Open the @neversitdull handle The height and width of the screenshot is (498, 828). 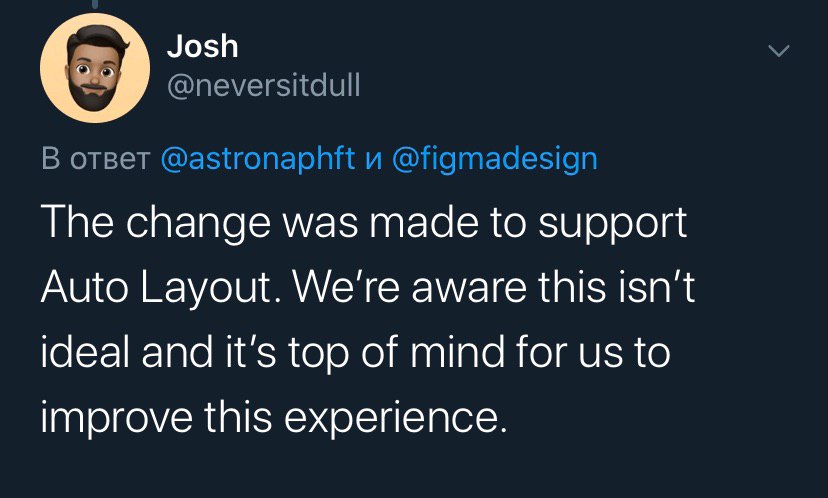coord(264,85)
